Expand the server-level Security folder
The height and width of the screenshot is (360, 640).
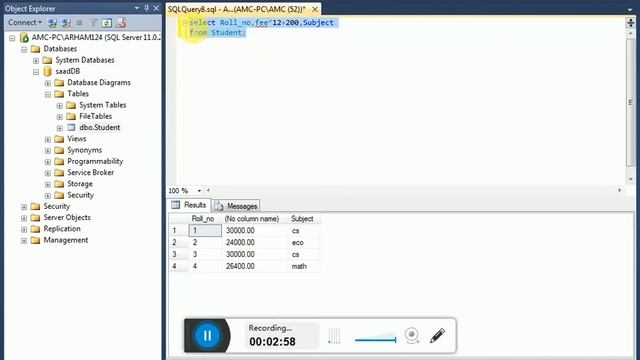(x=24, y=207)
